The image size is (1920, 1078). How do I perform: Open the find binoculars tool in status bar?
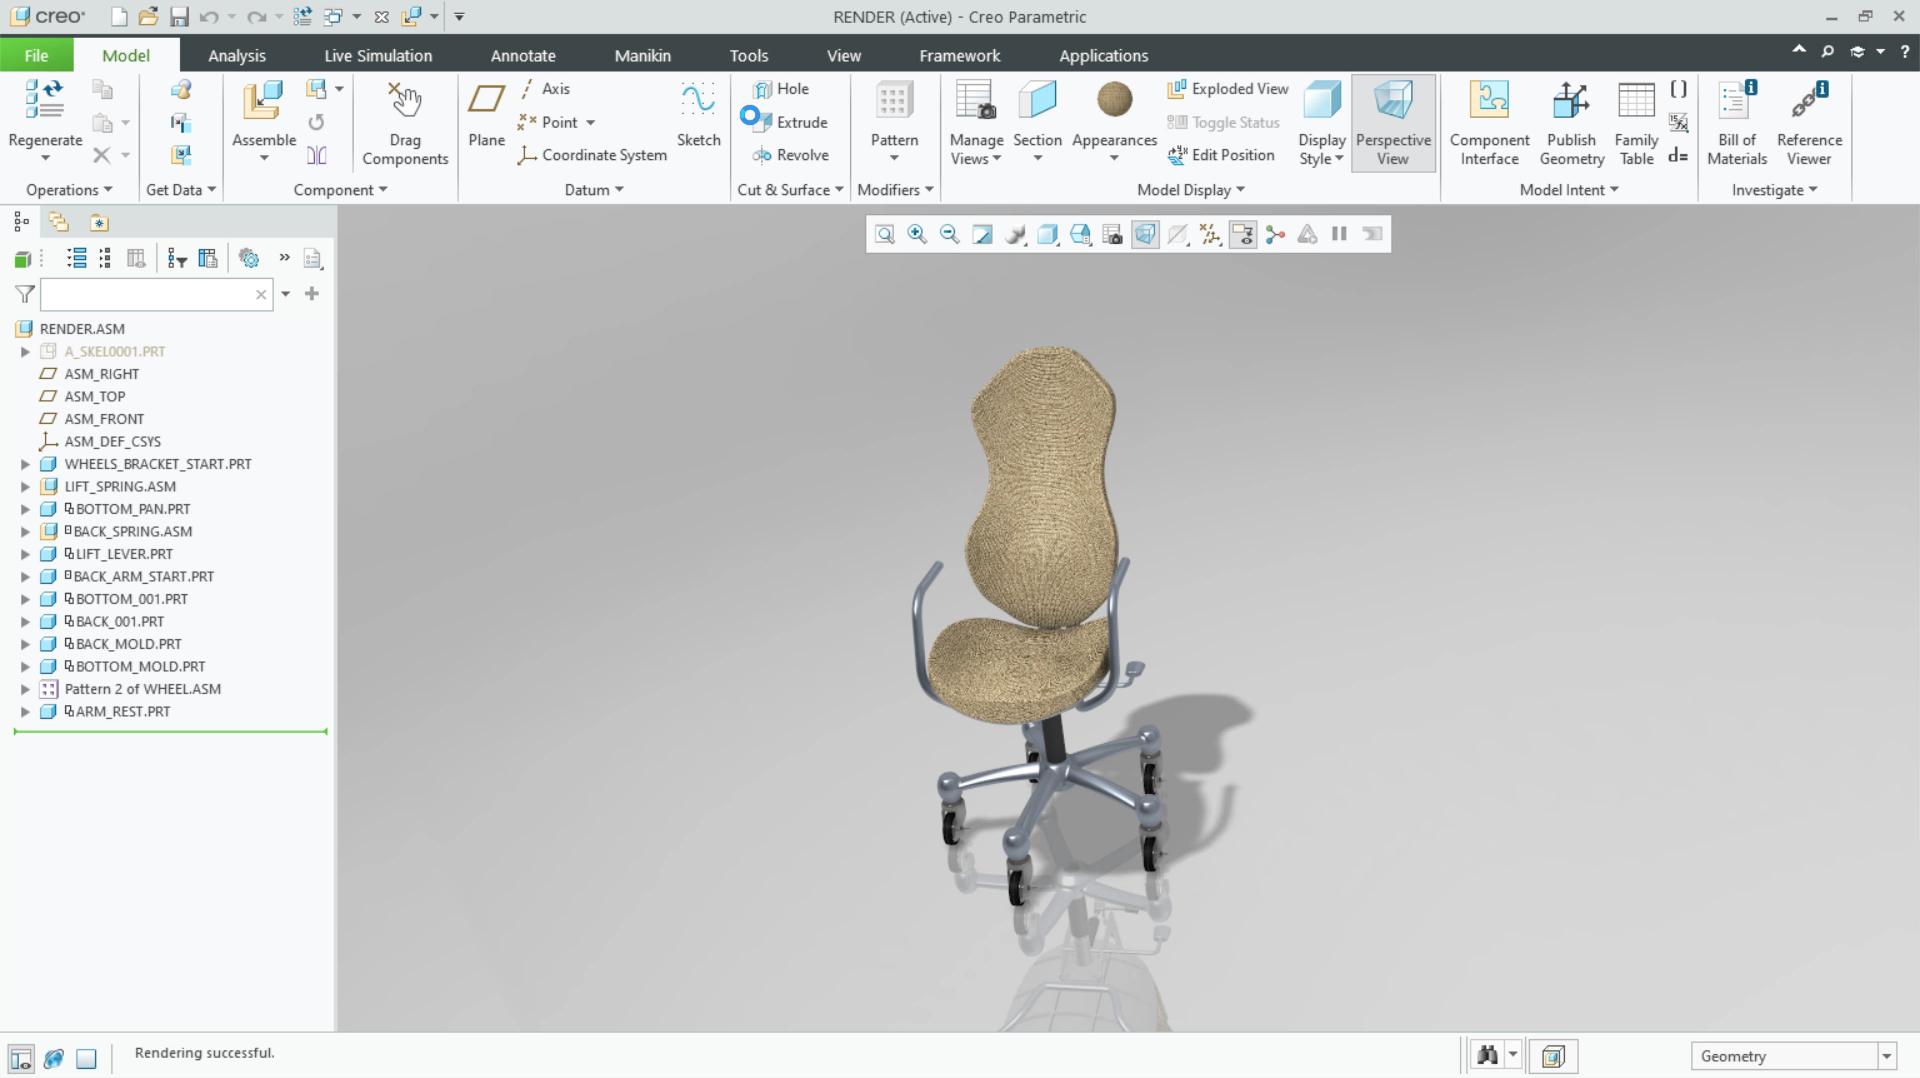click(1488, 1056)
